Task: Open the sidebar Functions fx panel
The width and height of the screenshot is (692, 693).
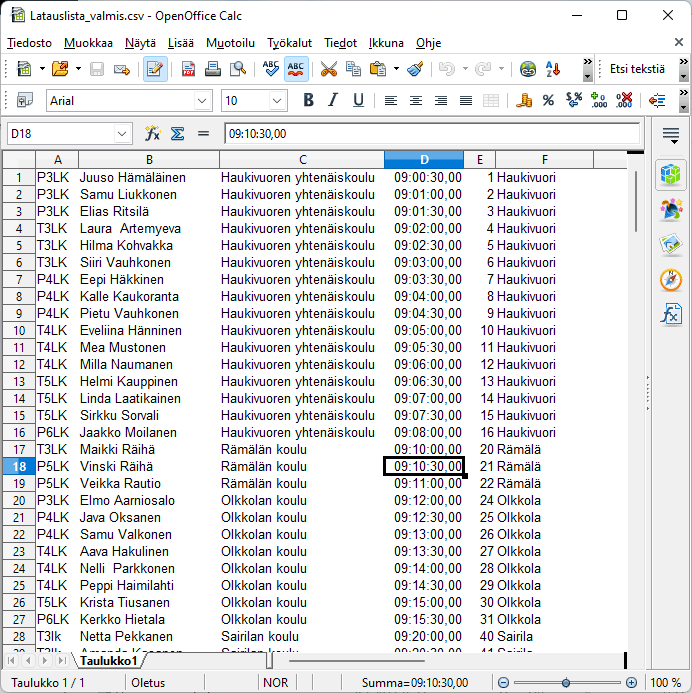Action: 671,314
